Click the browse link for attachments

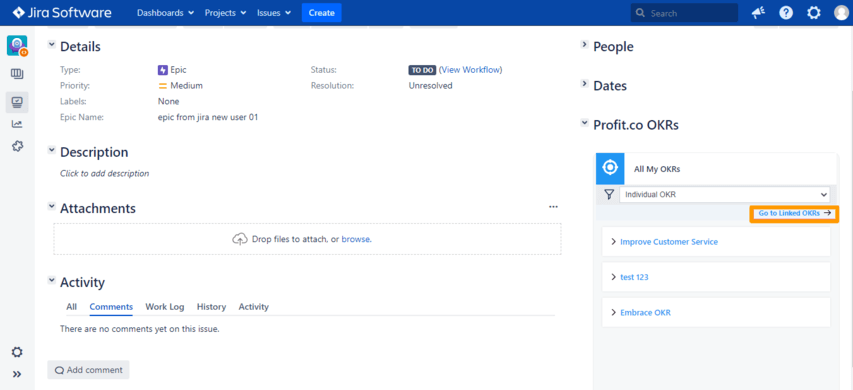pyautogui.click(x=356, y=239)
